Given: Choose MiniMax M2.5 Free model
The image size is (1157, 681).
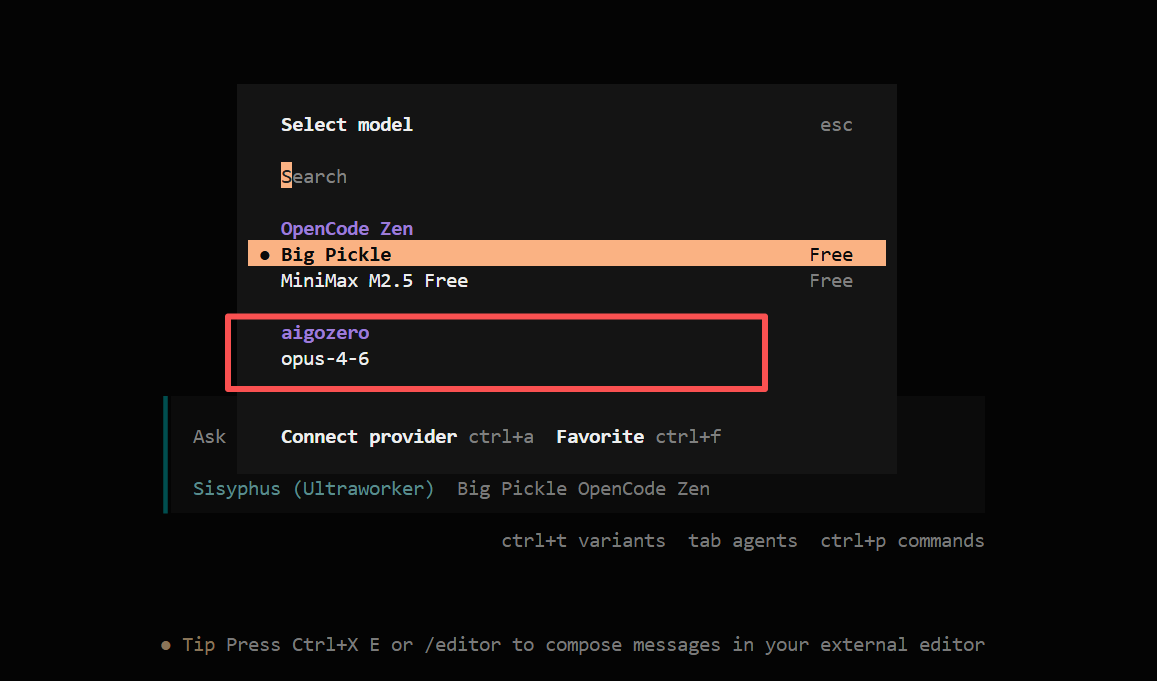Looking at the screenshot, I should 374,281.
